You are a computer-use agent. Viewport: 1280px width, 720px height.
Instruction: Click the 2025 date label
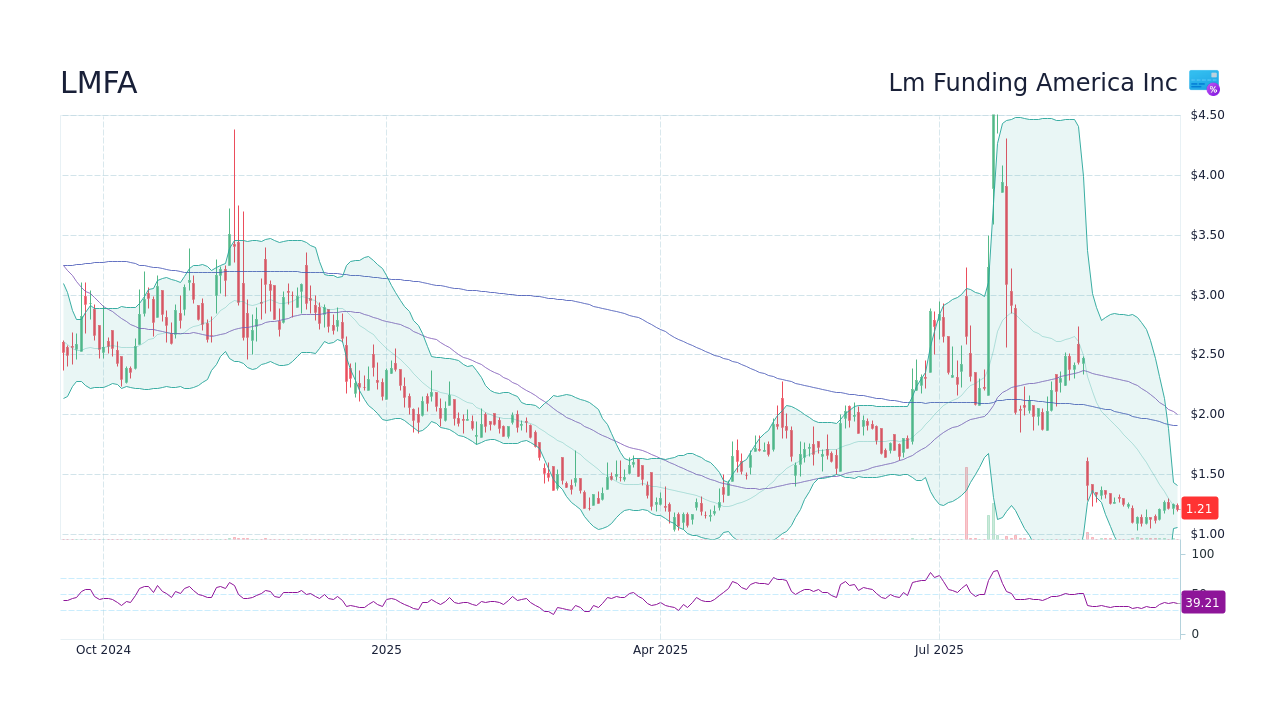click(x=386, y=649)
